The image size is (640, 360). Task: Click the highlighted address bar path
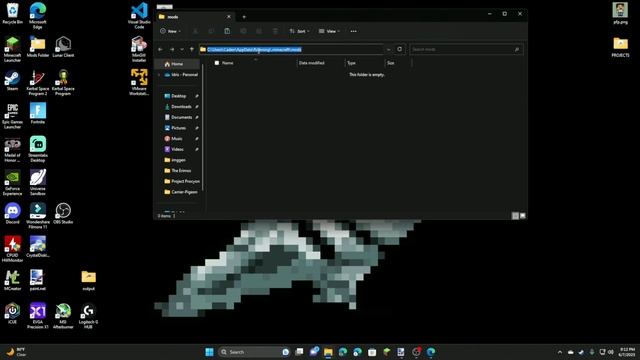tap(254, 49)
